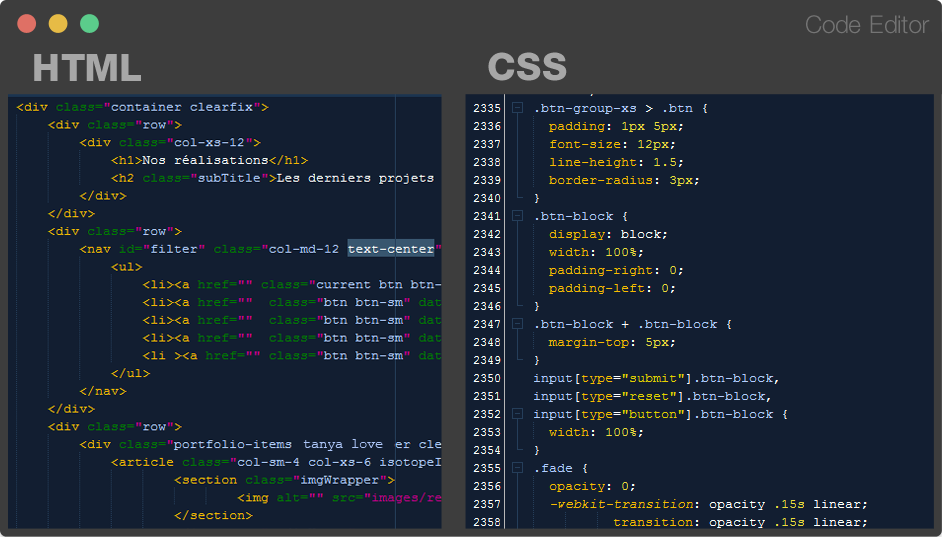The height and width of the screenshot is (537, 942).
Task: Click the "opacity: 0;" declaration
Action: (x=592, y=487)
